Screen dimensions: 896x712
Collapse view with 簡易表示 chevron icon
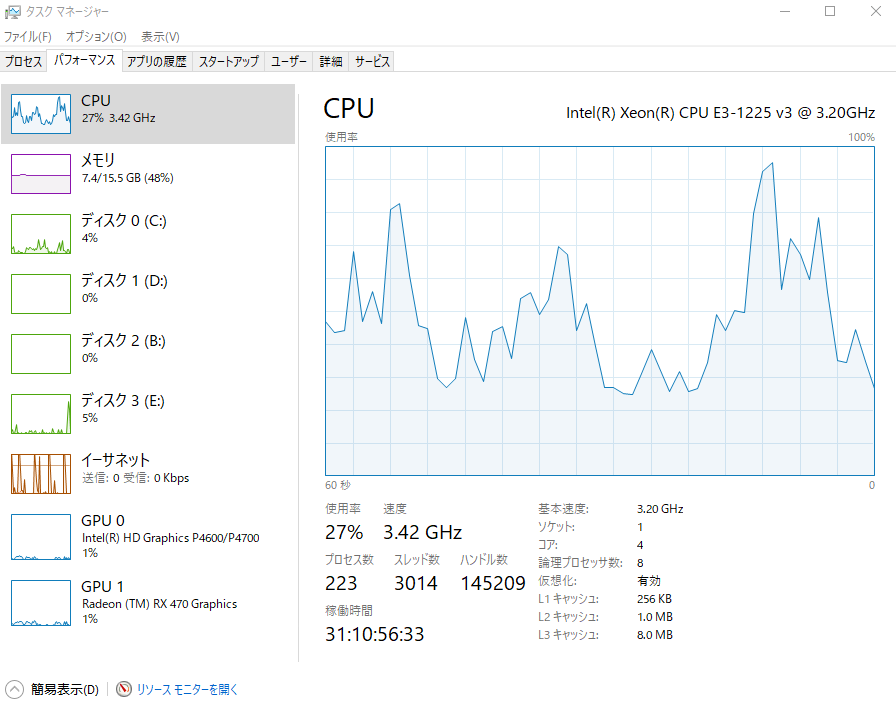point(14,689)
